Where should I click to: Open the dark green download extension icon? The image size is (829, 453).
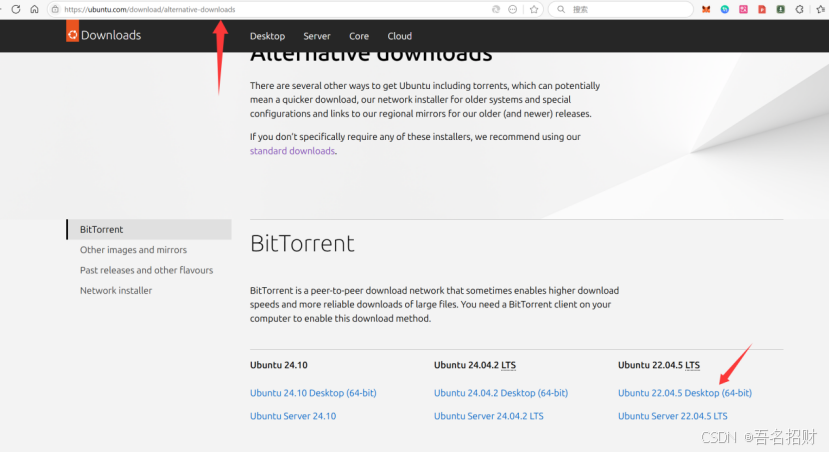click(780, 9)
